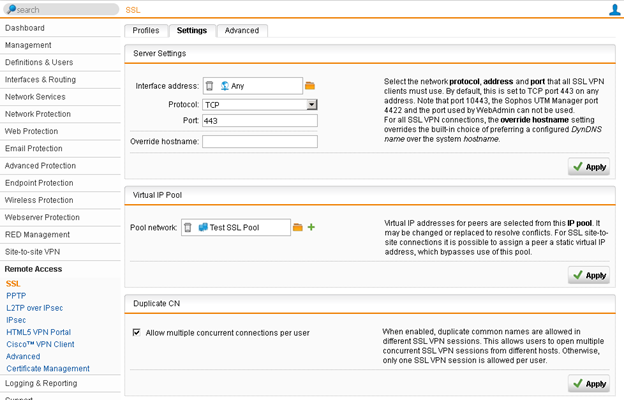The height and width of the screenshot is (400, 624).
Task: Expand Logging & Reporting menu section
Action: pyautogui.click(x=41, y=383)
